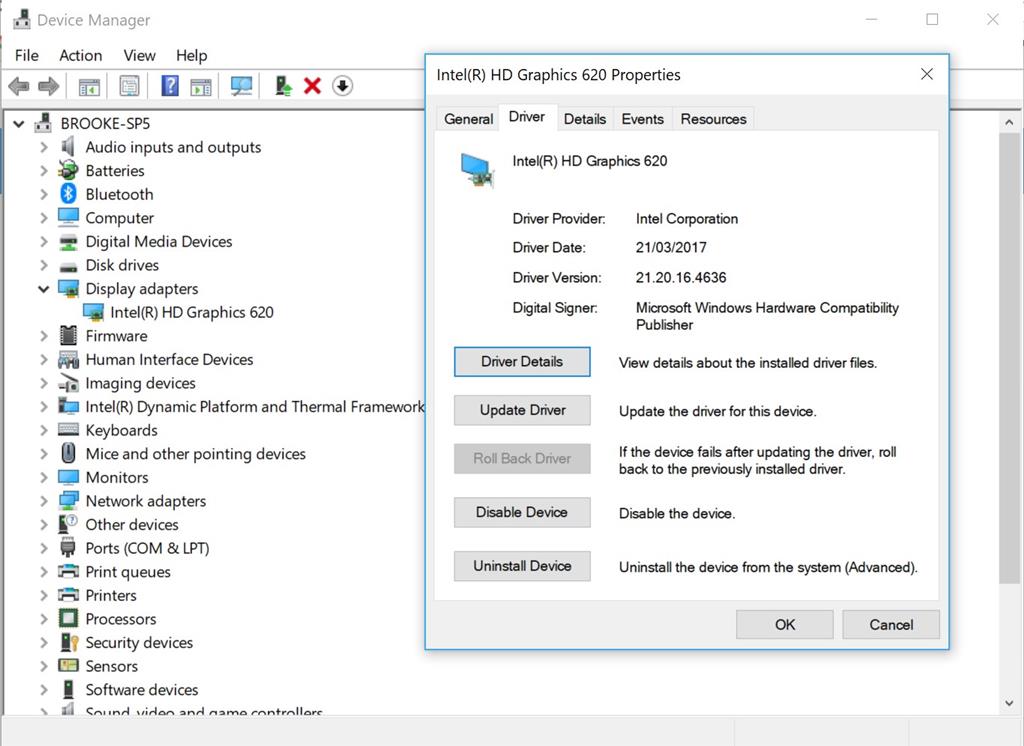Click the Forward arrow toolbar icon

pyautogui.click(x=49, y=86)
